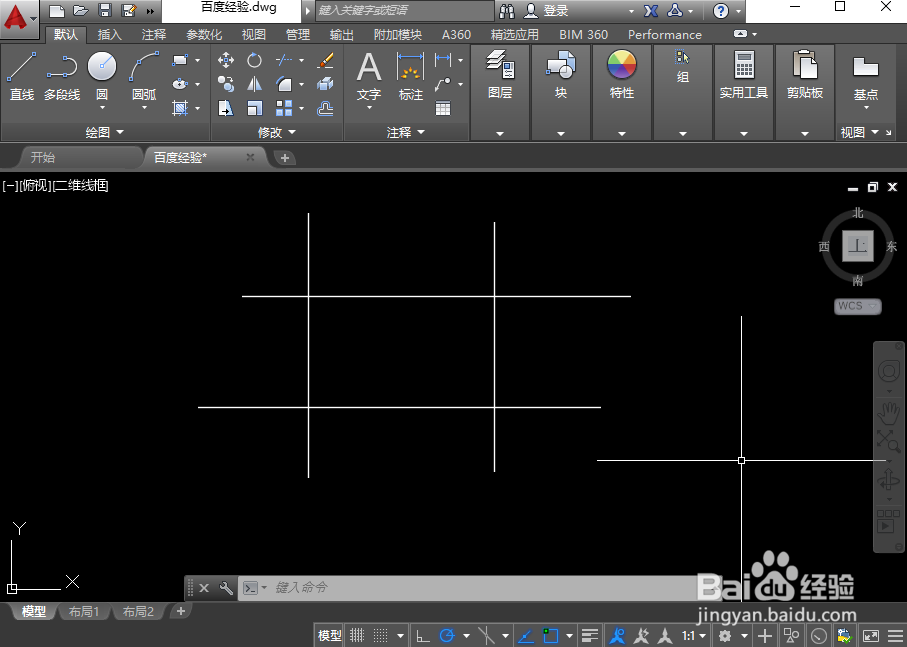Click the Rectangle draw tool icon
This screenshot has height=647, width=907.
pyautogui.click(x=180, y=60)
